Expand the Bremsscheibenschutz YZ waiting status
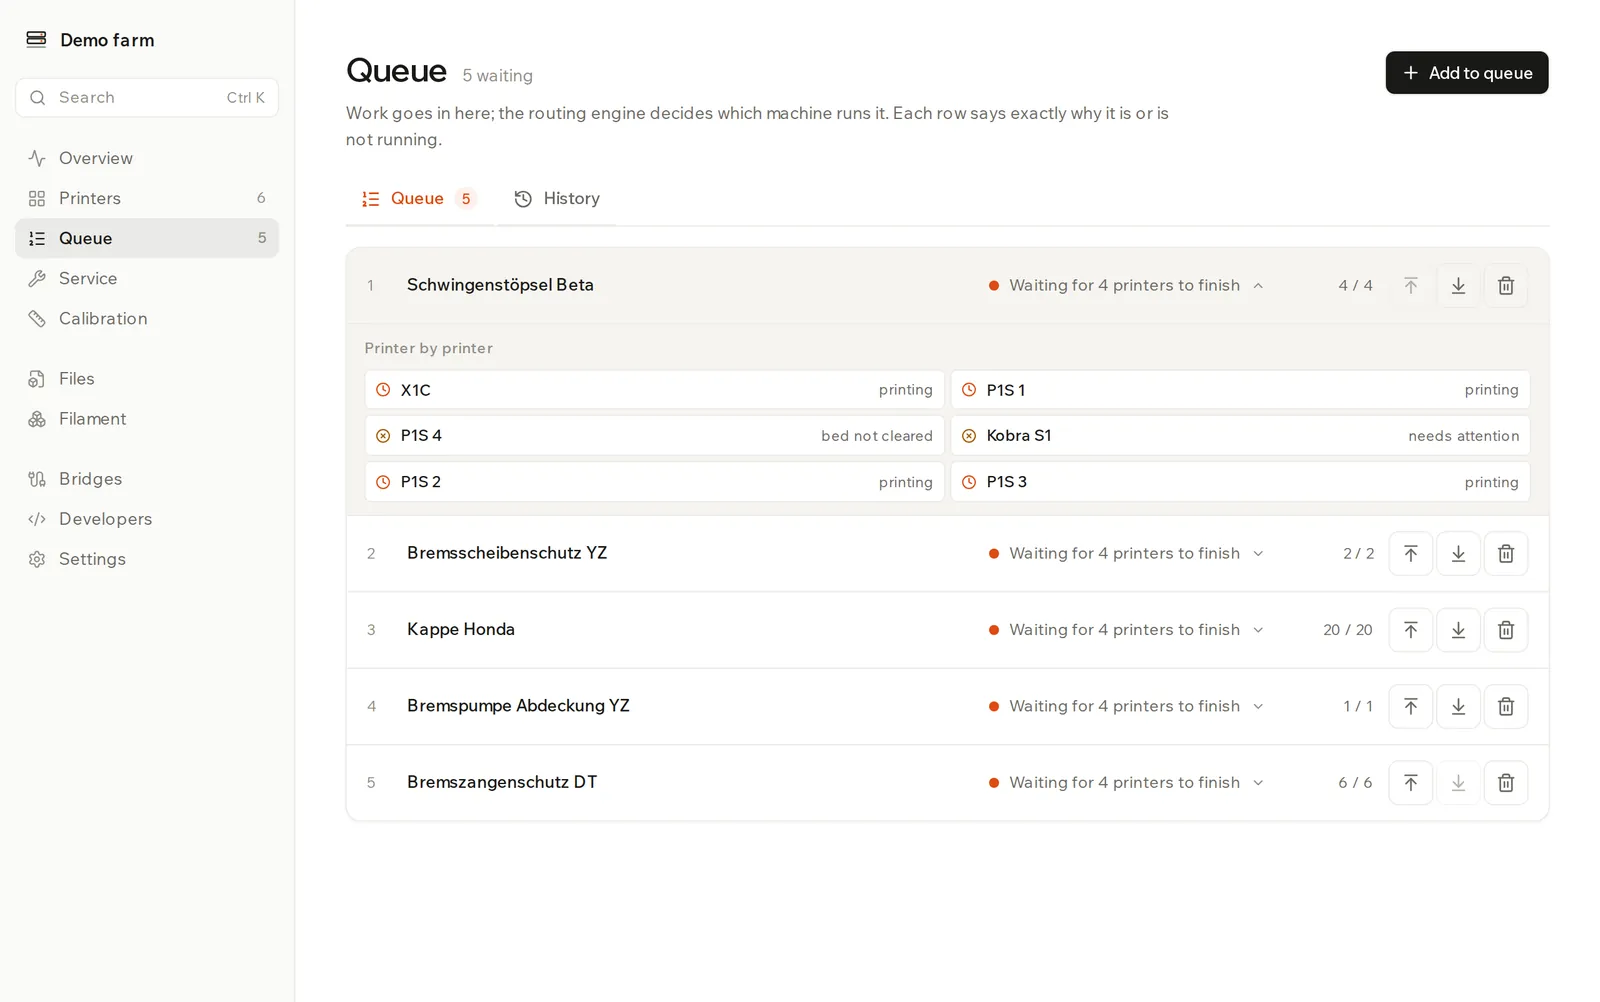The image size is (1600, 1002). [1126, 553]
